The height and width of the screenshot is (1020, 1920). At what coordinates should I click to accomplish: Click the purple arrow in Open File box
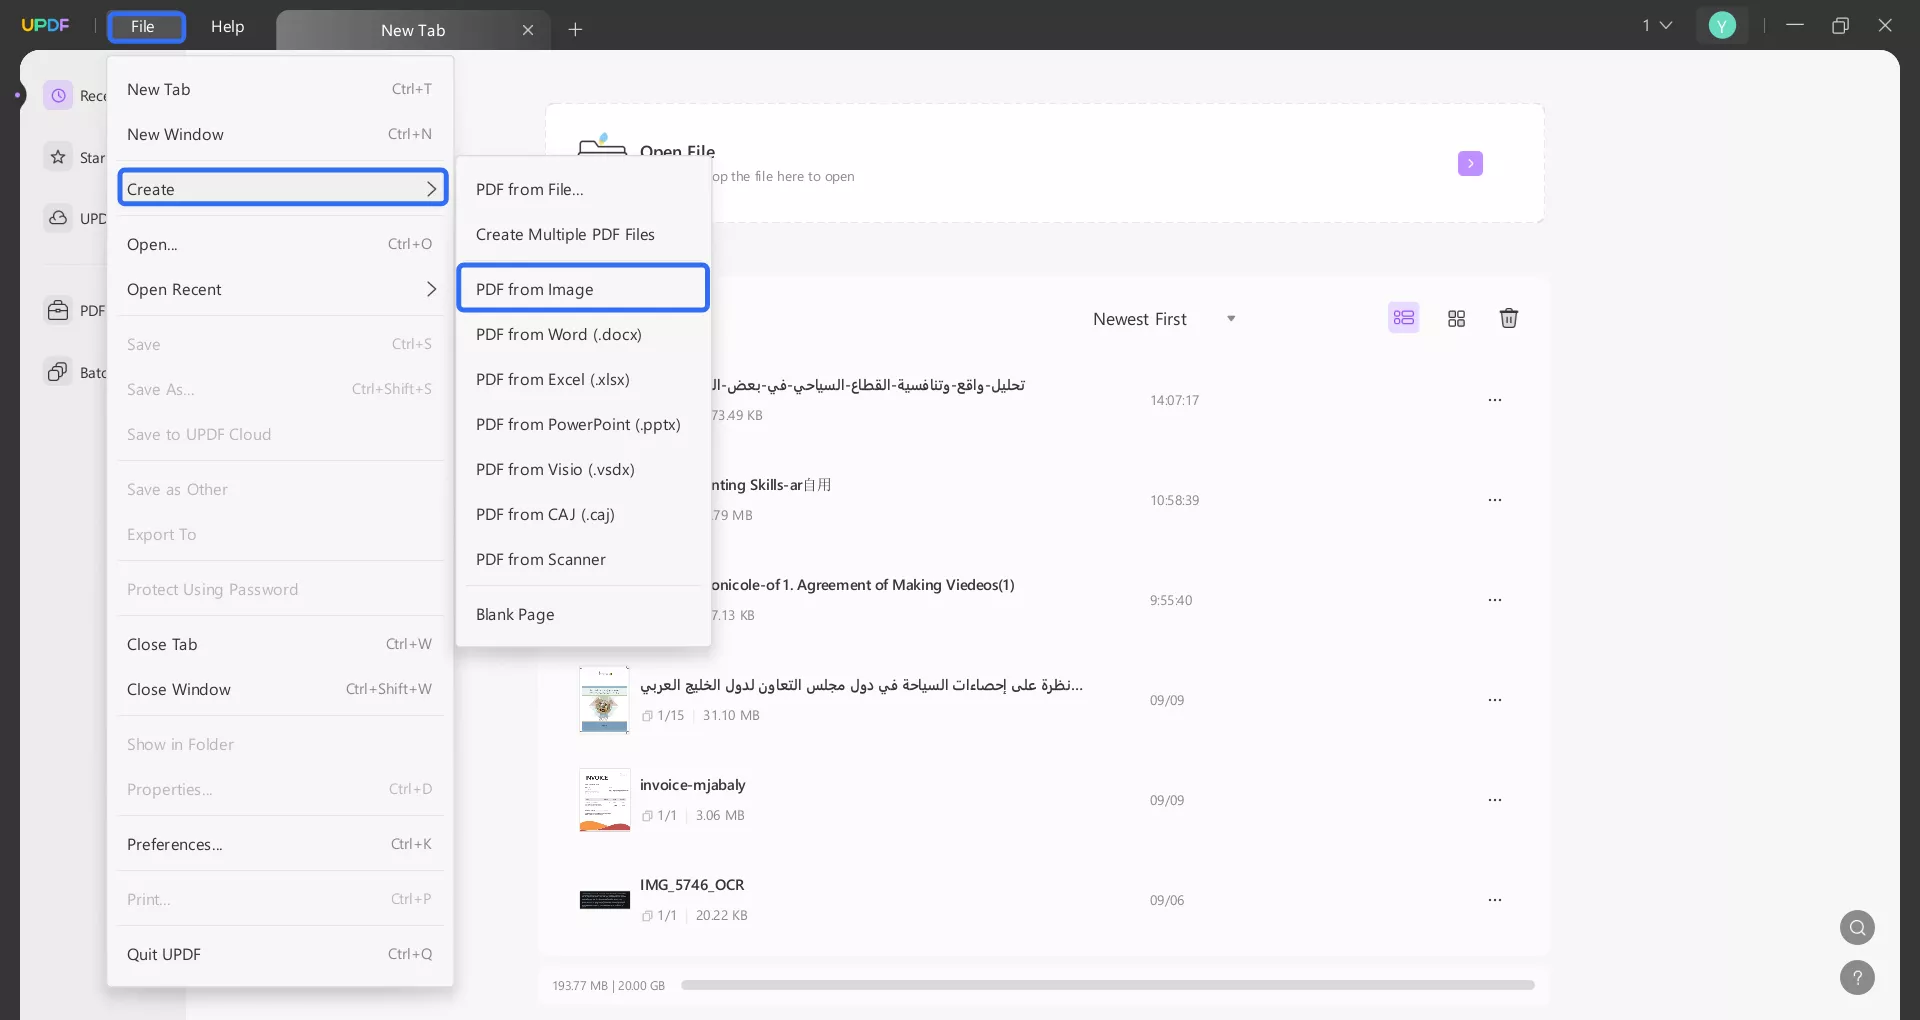pos(1470,163)
